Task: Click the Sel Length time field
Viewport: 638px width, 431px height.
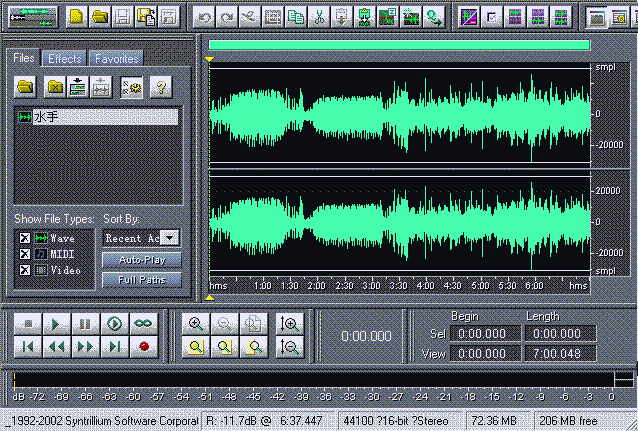Action: (561, 334)
